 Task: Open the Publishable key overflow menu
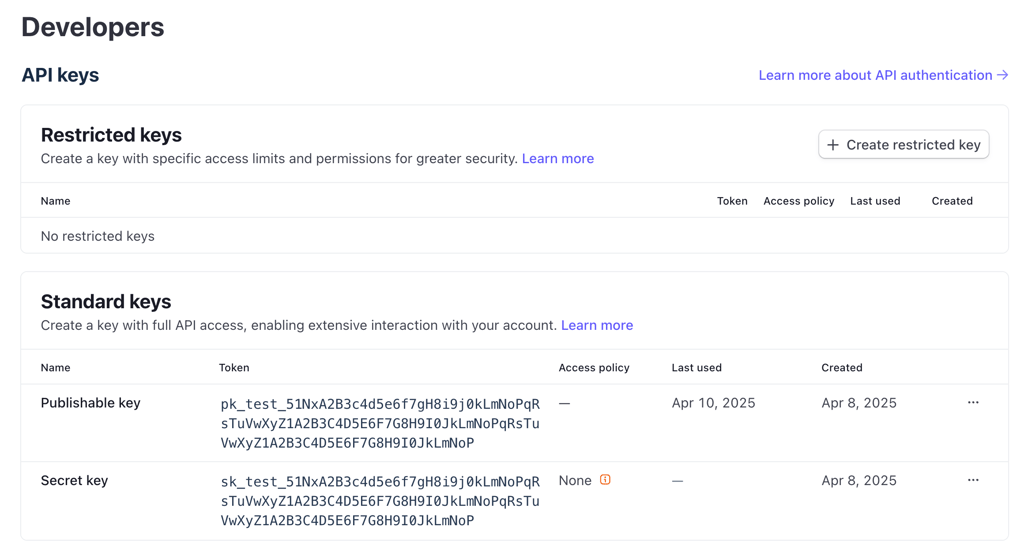tap(973, 403)
